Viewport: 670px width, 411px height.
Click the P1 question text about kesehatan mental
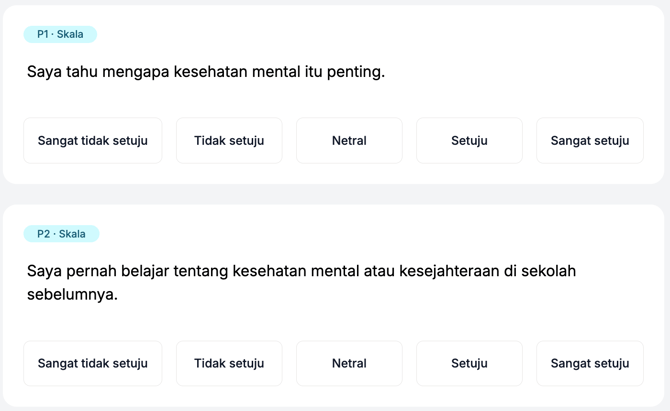click(x=205, y=72)
